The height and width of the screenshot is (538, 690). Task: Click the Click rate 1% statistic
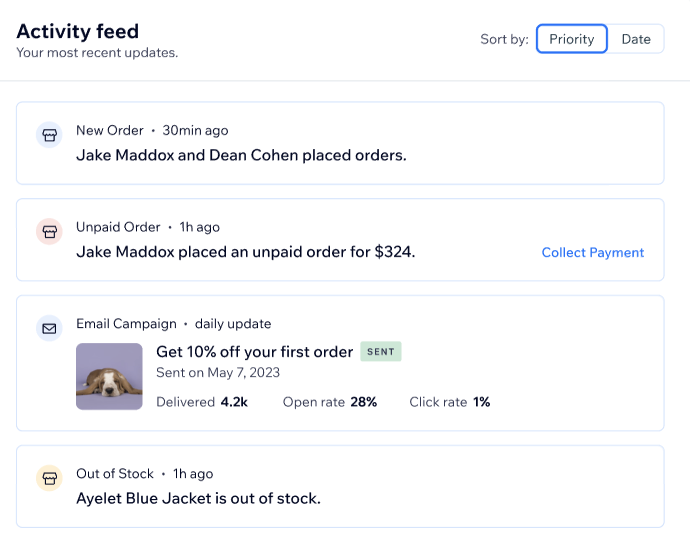450,402
